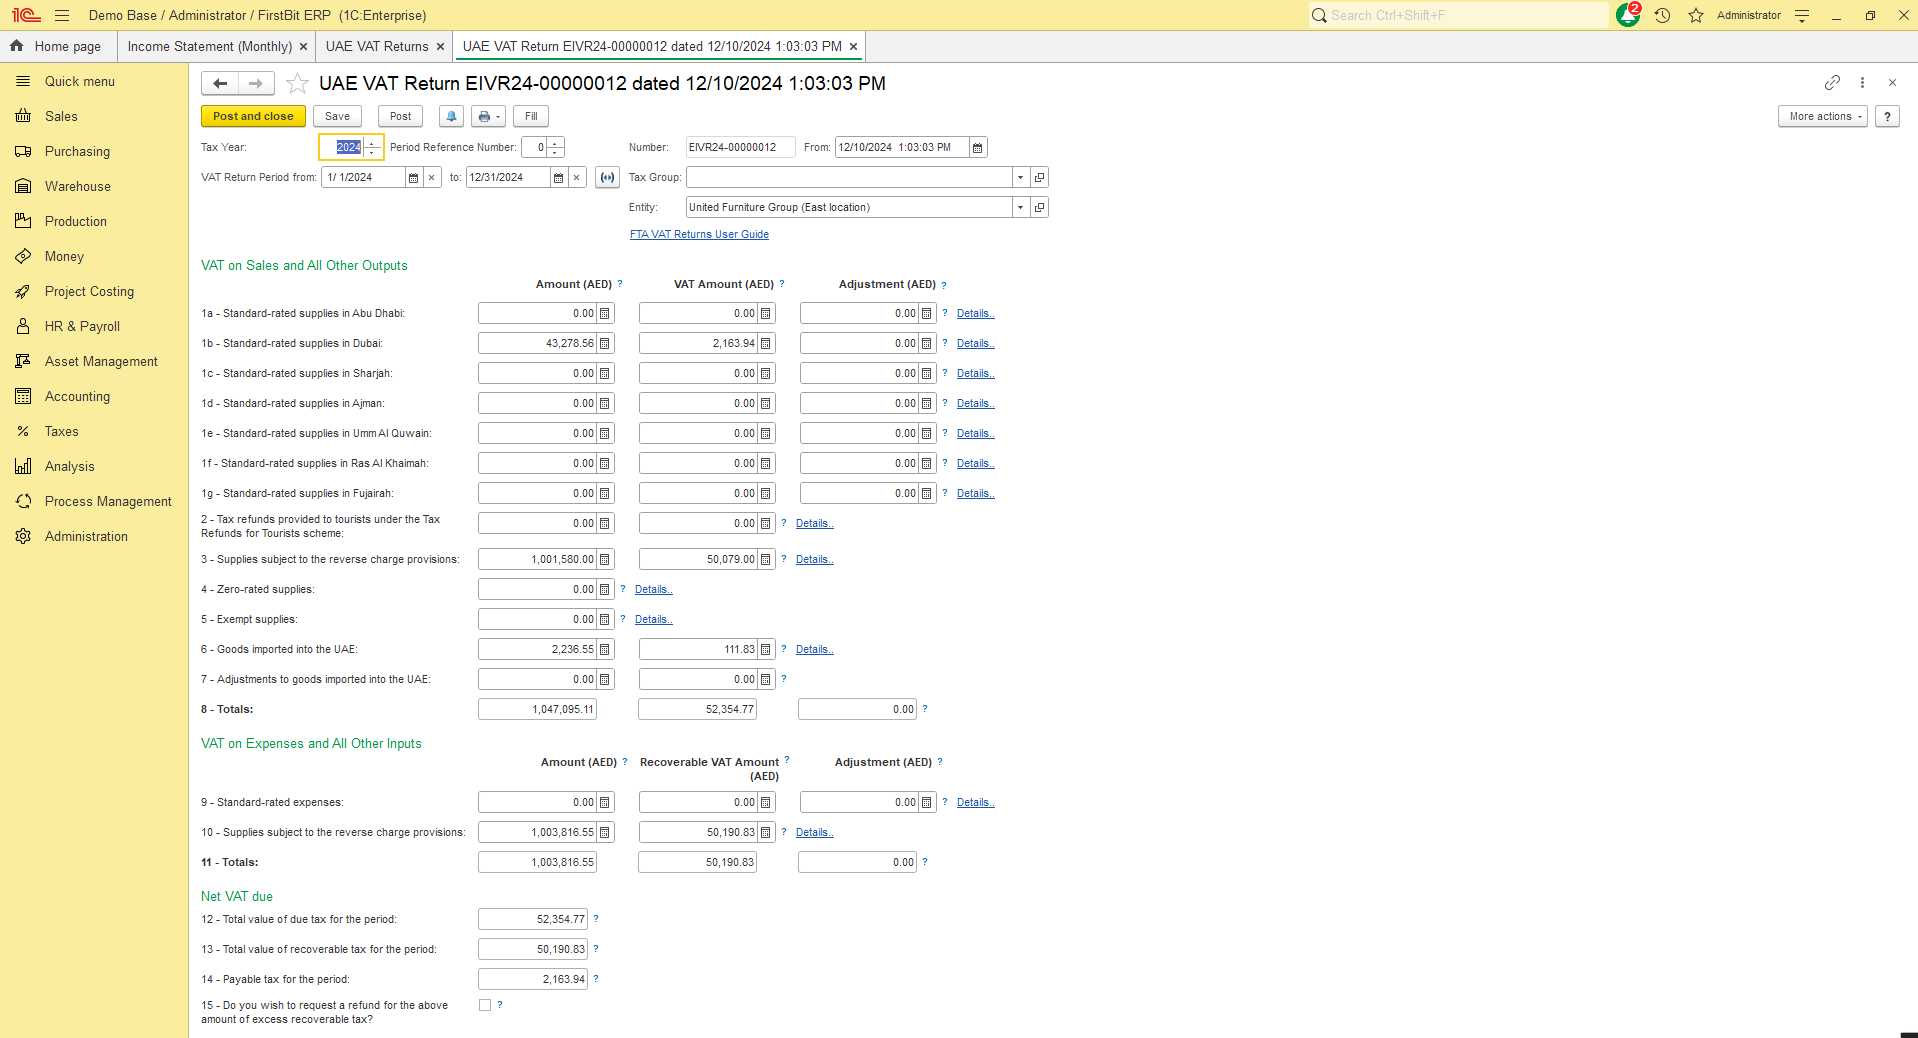Viewport: 1918px width, 1038px height.
Task: Navigate back with the left arrow button
Action: (220, 84)
